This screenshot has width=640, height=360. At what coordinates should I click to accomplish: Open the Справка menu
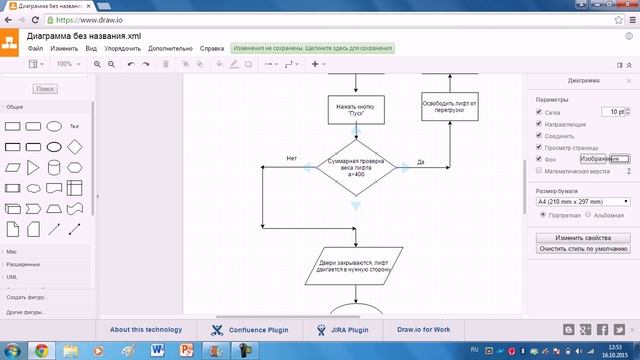click(212, 49)
